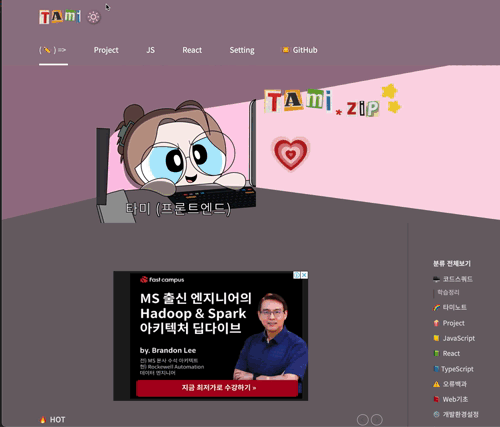500x427 pixels.
Task: Click the red 지금 최저가로 수강하기 button
Action: [x=217, y=388]
